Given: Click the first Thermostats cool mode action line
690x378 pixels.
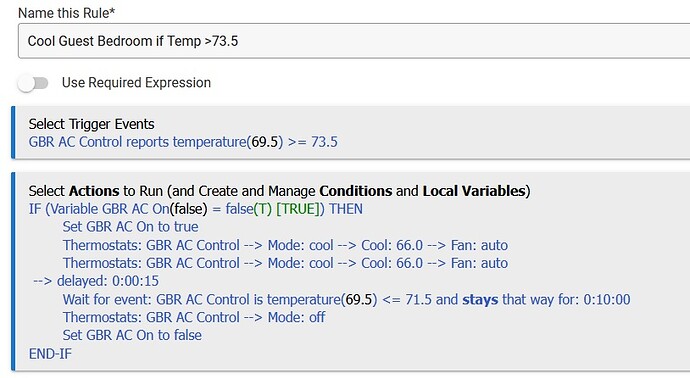Looking at the screenshot, I should tap(285, 245).
